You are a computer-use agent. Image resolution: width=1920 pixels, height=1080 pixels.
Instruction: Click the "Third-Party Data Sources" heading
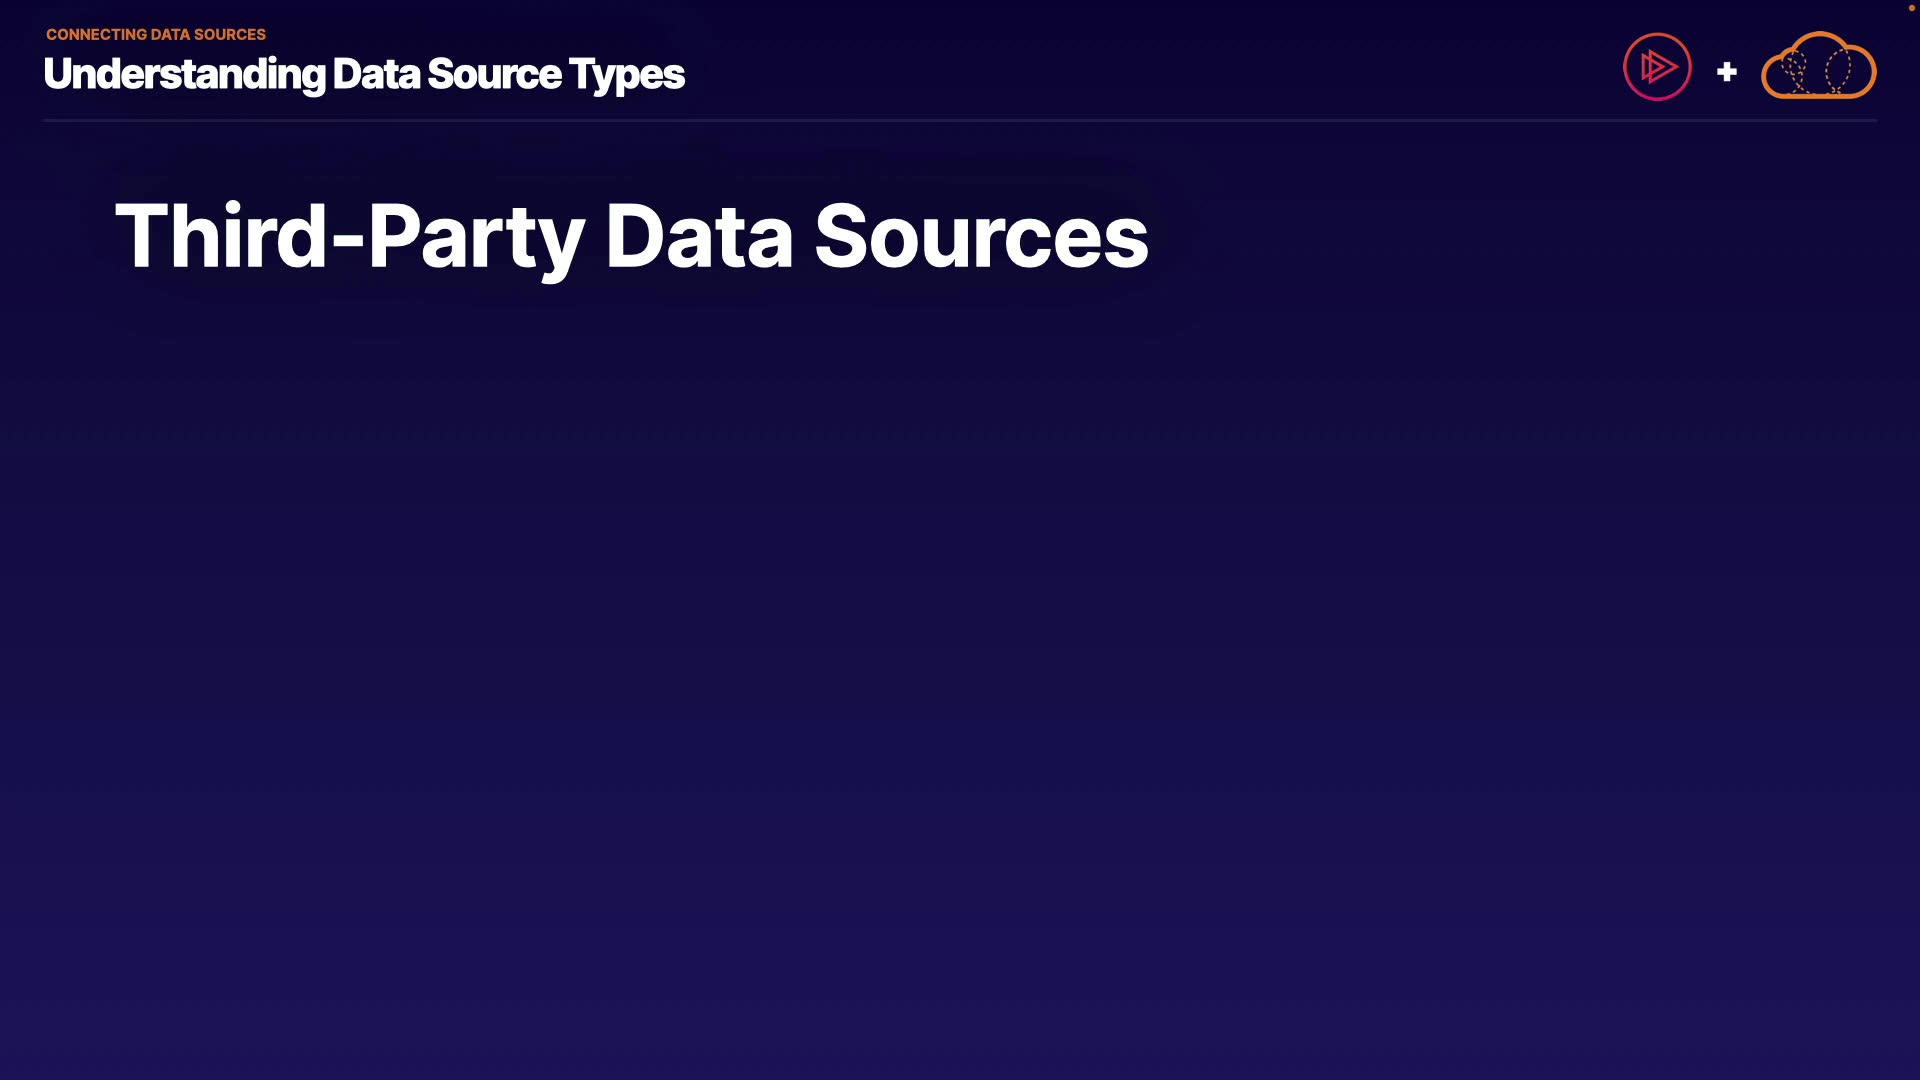pyautogui.click(x=631, y=237)
